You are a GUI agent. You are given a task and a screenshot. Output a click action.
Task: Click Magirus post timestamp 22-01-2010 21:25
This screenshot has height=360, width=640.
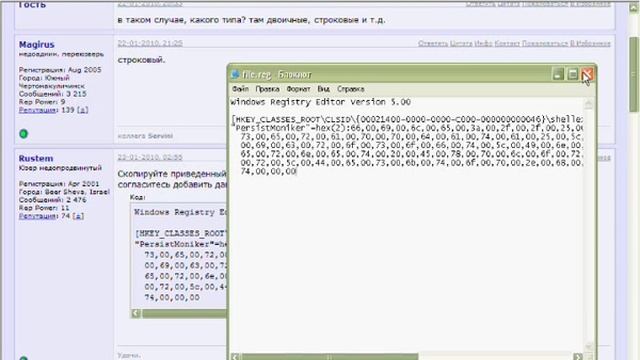[x=150, y=43]
